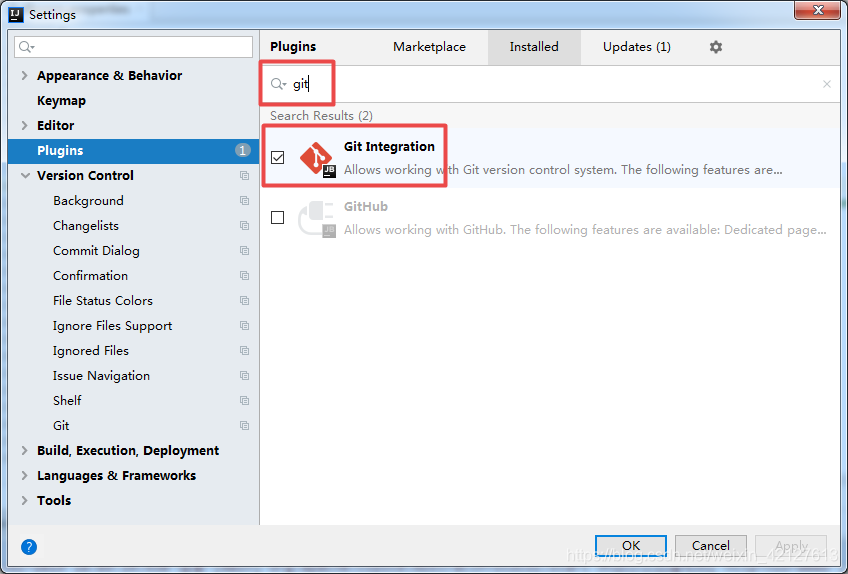Screen dimensions: 848x574
Task: Close the Settings dialog window
Action: (x=817, y=10)
